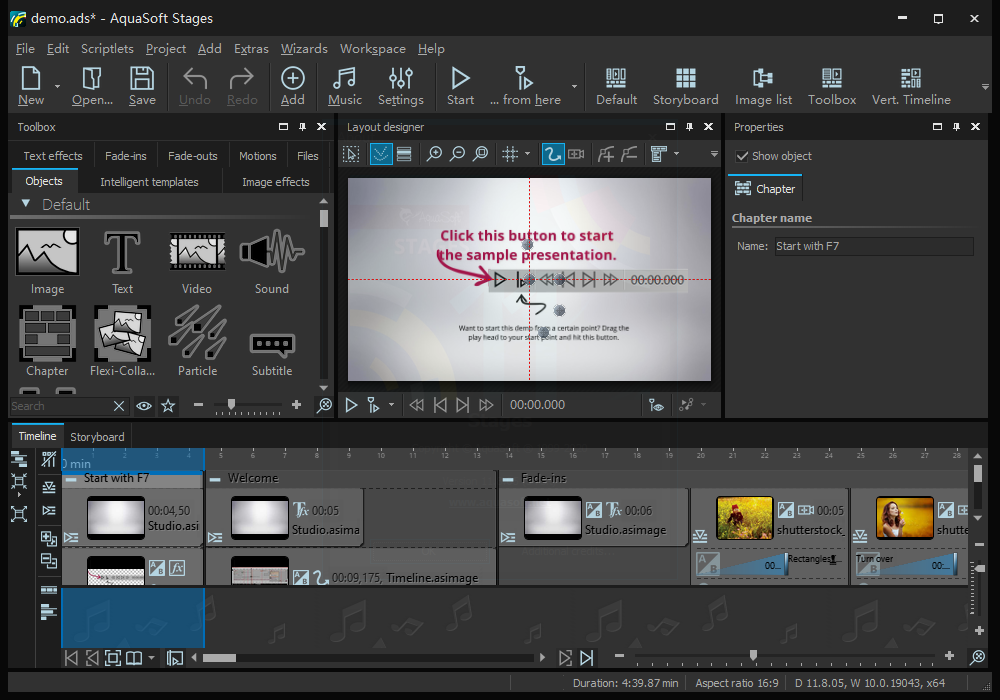Switch to Intelligent templates tab
This screenshot has width=1000, height=700.
(149, 182)
